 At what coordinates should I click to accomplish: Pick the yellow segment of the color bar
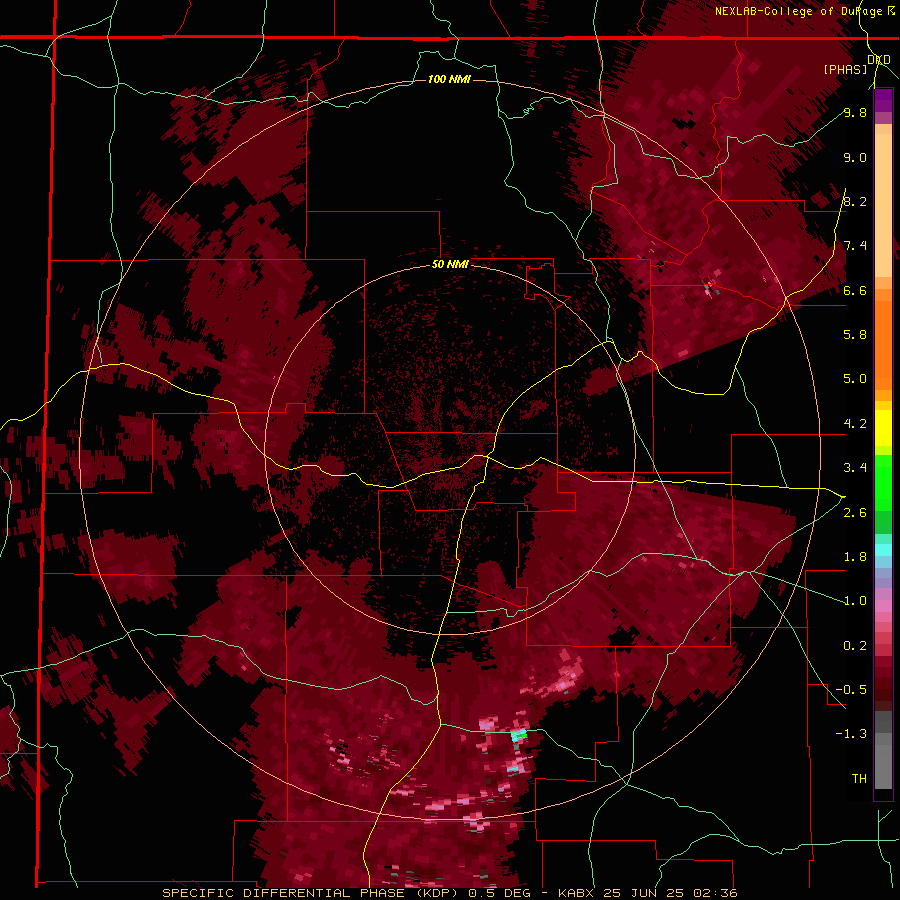click(883, 428)
